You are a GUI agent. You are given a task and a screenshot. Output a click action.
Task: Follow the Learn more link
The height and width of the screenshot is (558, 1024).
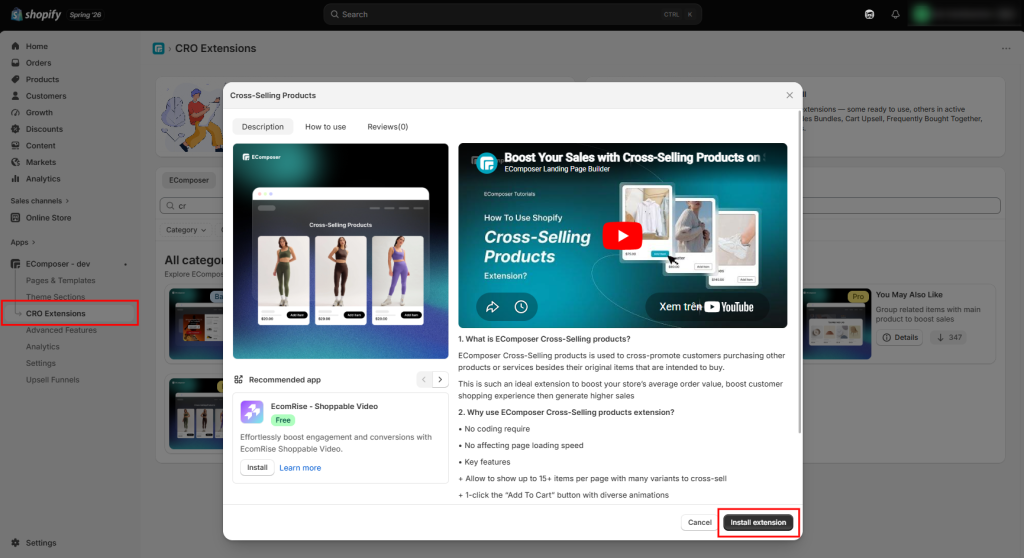[x=300, y=468]
